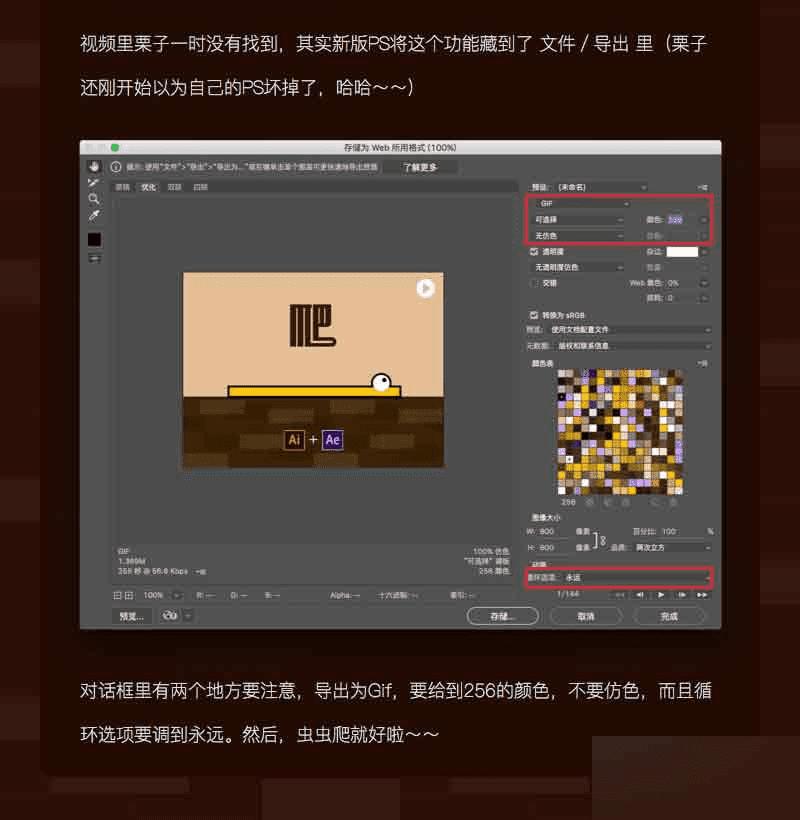Toggle the 转换为 sRGB checkbox
The image size is (800, 820).
pos(534,315)
